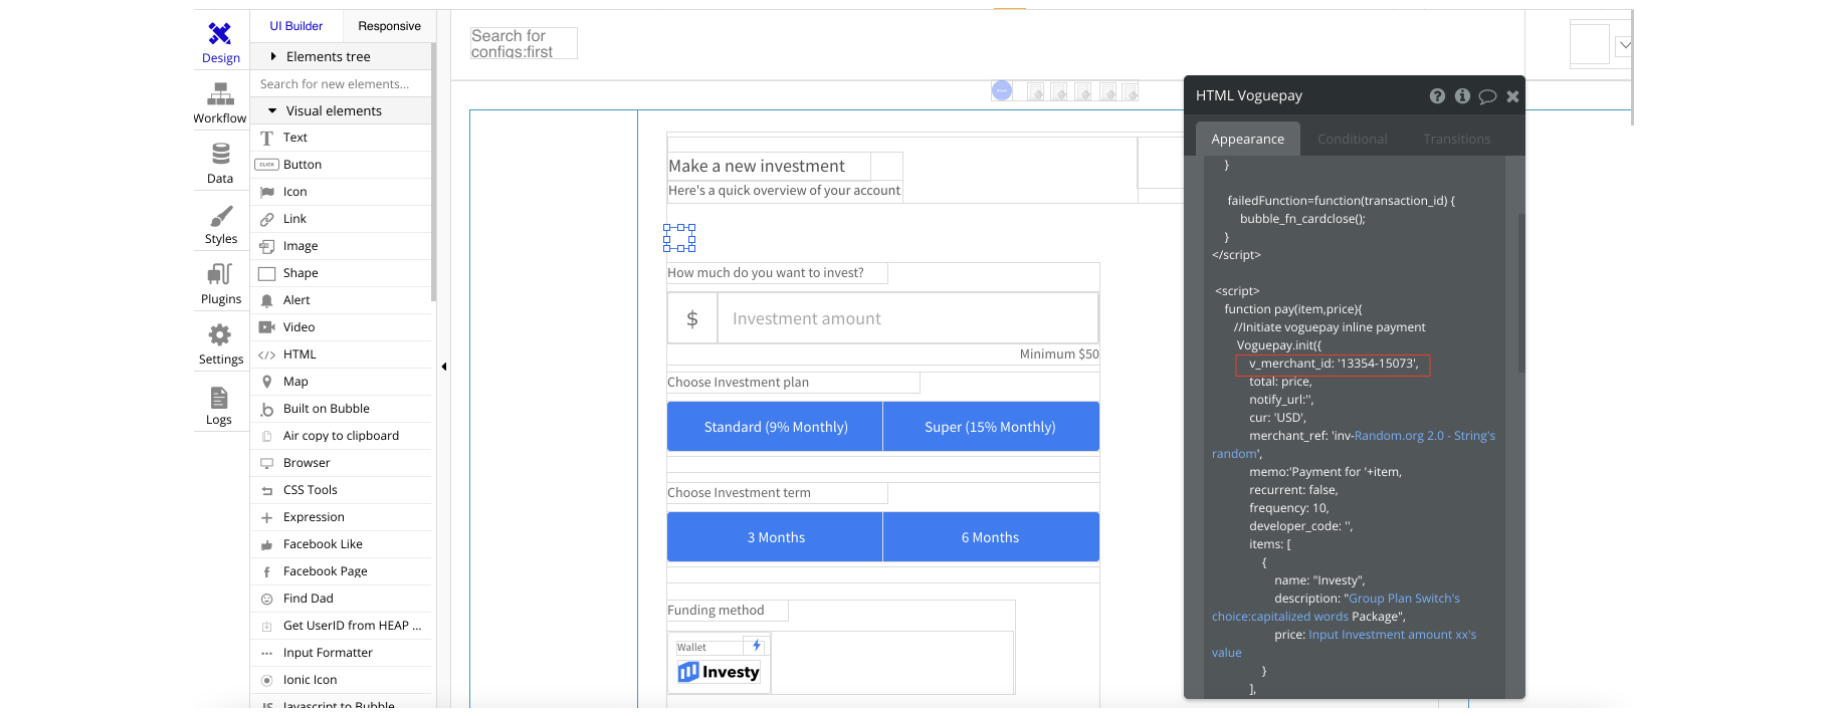Open the comment bubble icon in panel
The height and width of the screenshot is (716, 1830).
1487,96
